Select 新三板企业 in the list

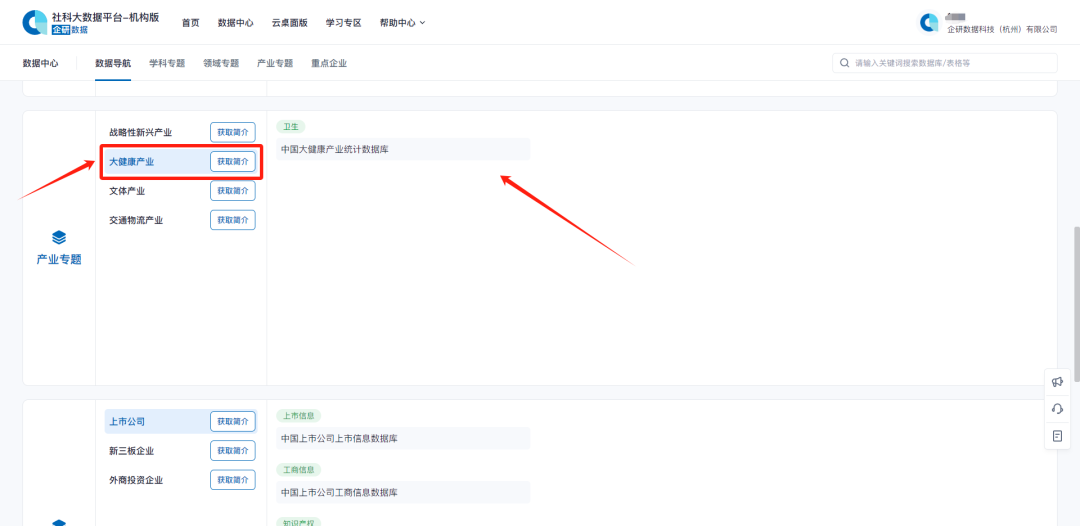coord(132,451)
